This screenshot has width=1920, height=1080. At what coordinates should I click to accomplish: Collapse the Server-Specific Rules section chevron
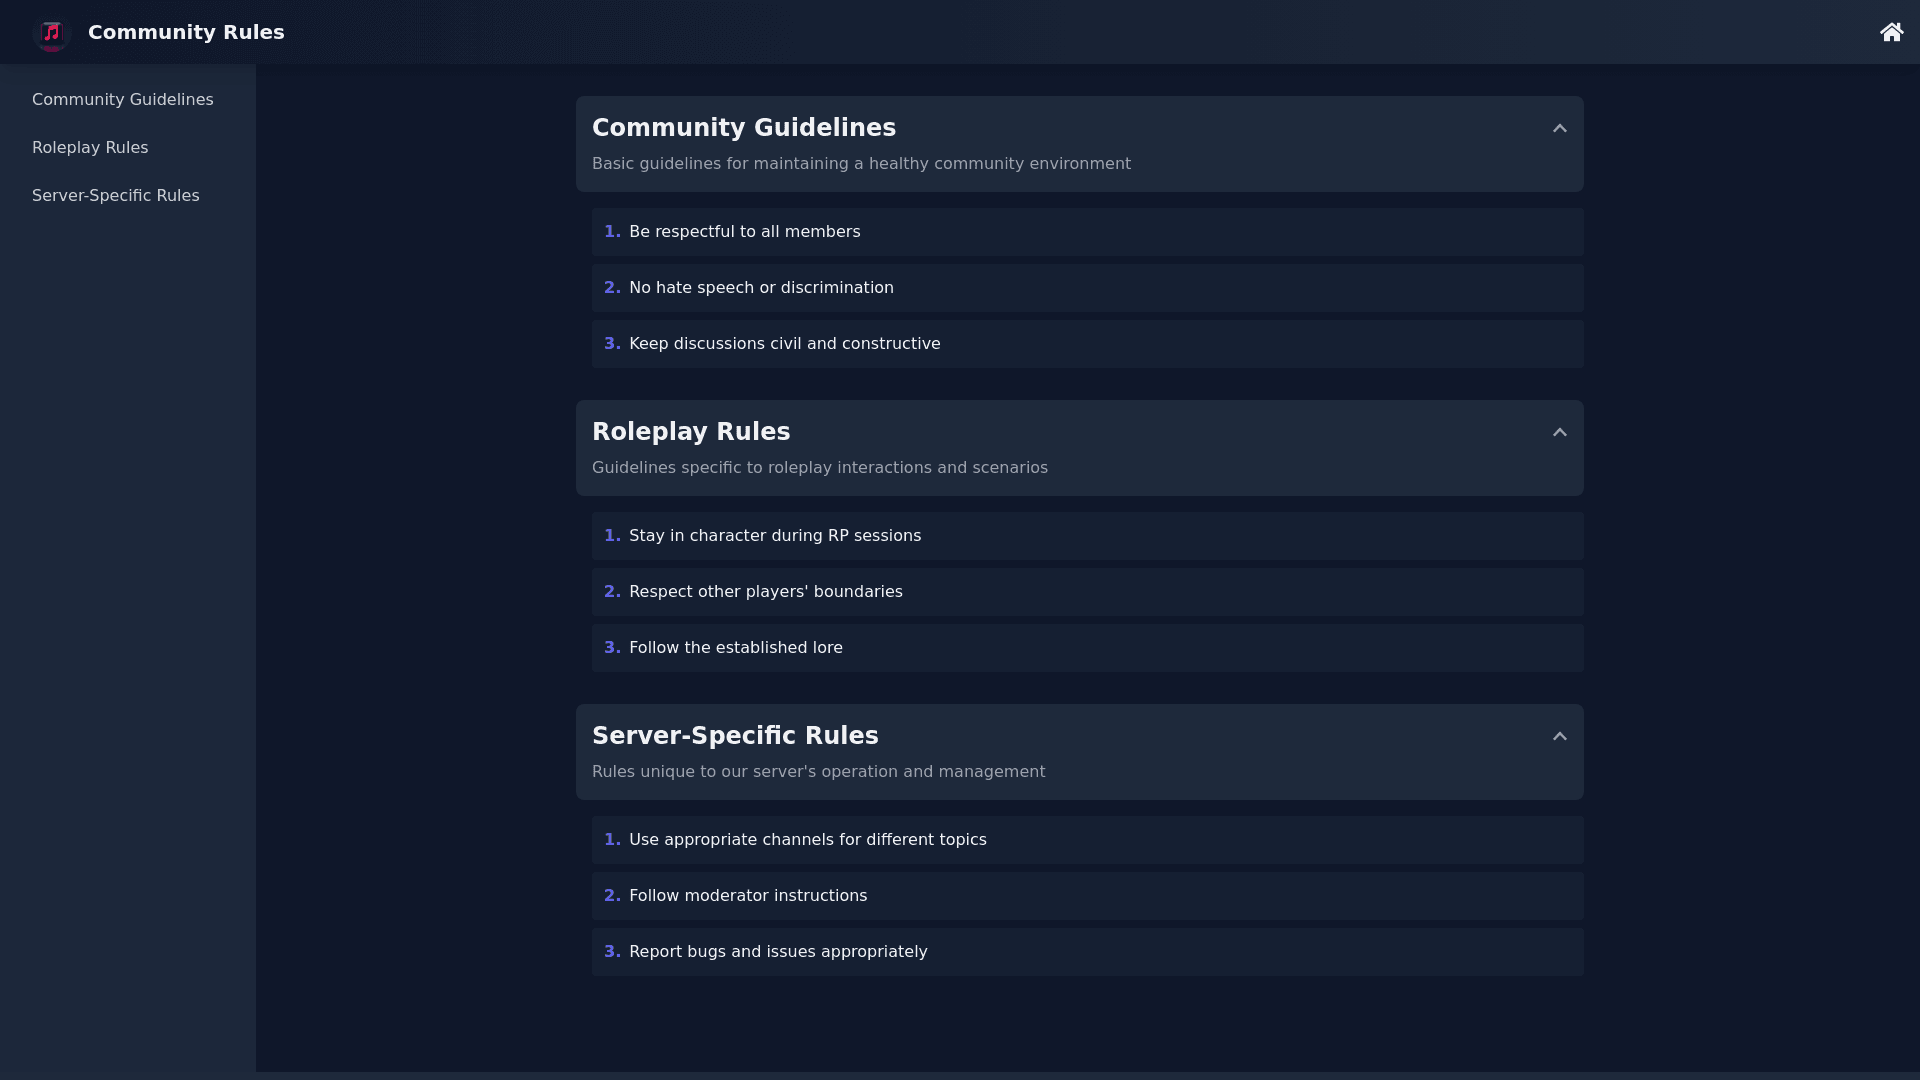pyautogui.click(x=1559, y=737)
